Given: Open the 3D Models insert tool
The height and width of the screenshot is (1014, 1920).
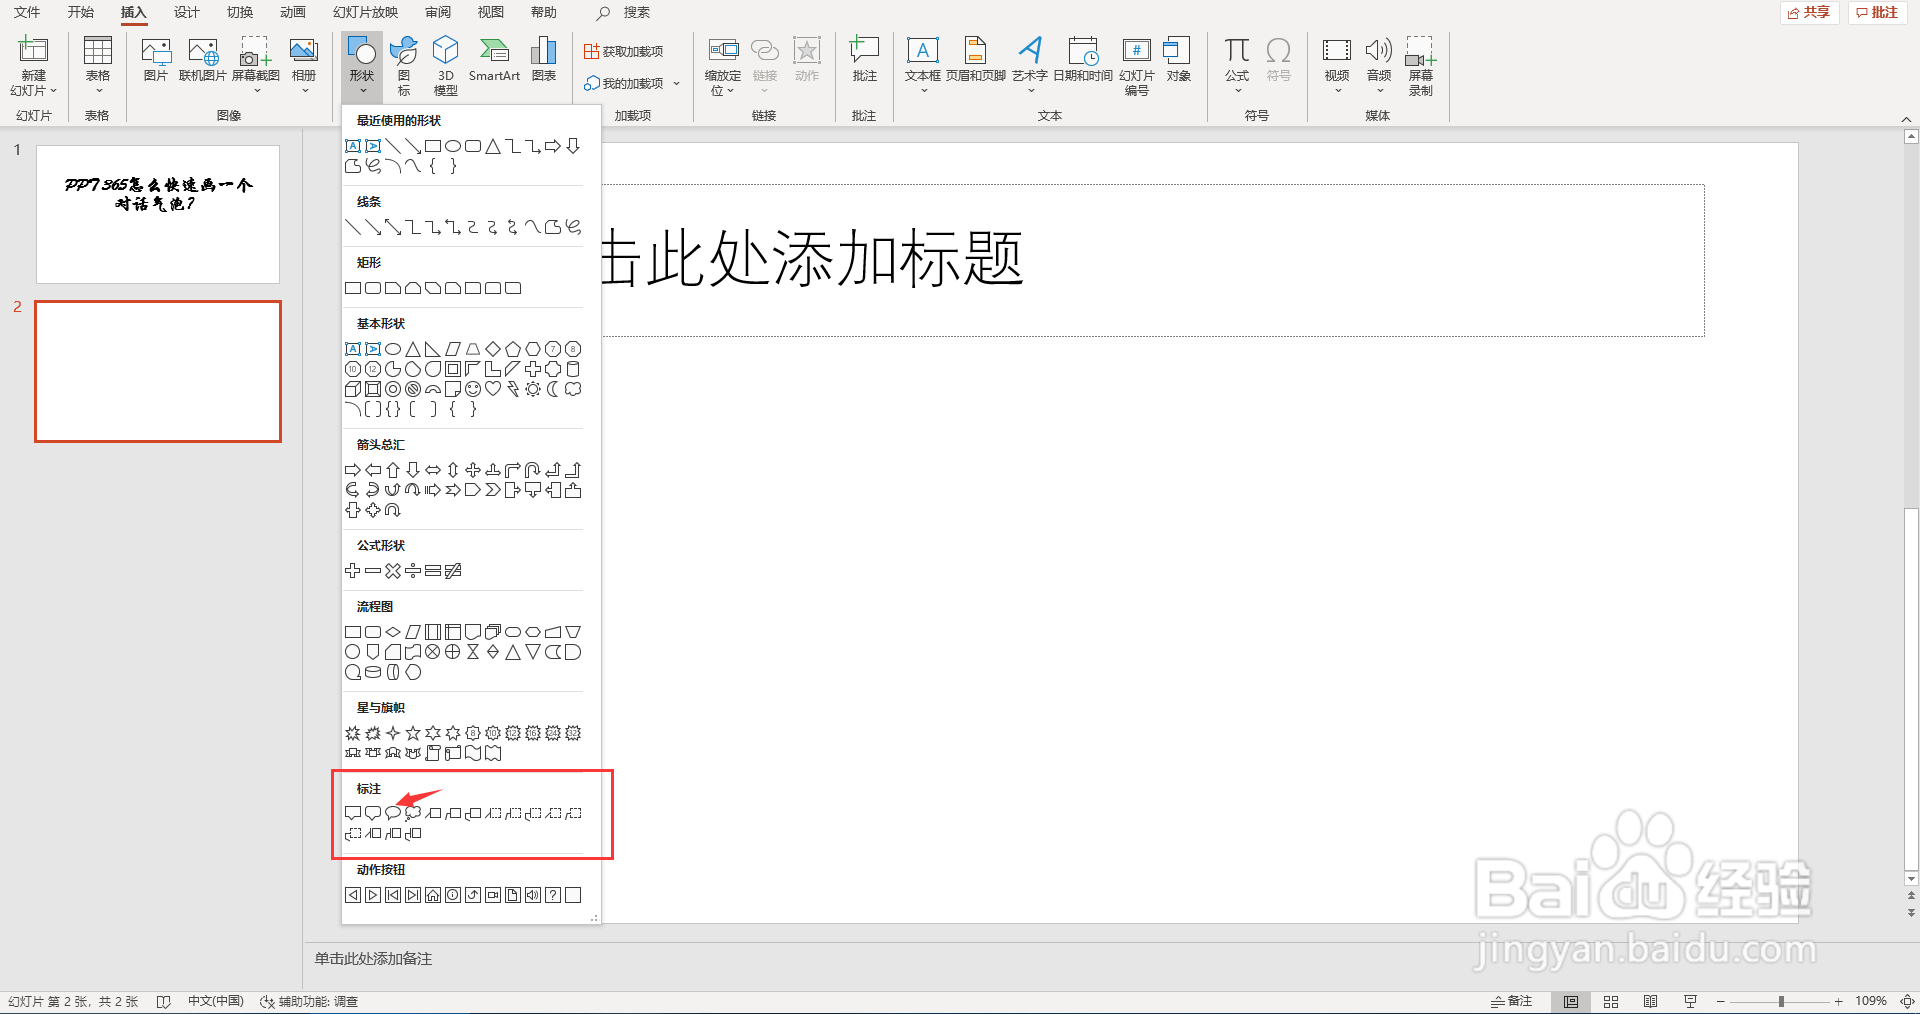Looking at the screenshot, I should tap(446, 66).
